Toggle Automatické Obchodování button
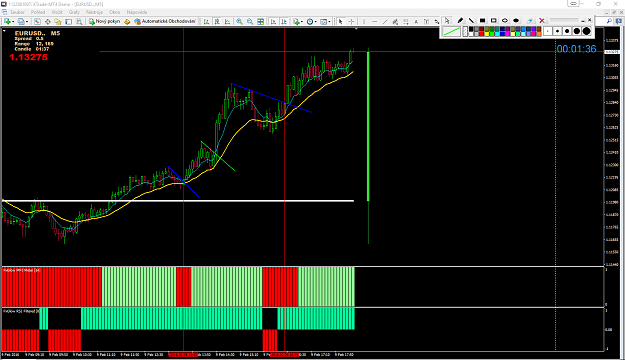 pos(165,22)
